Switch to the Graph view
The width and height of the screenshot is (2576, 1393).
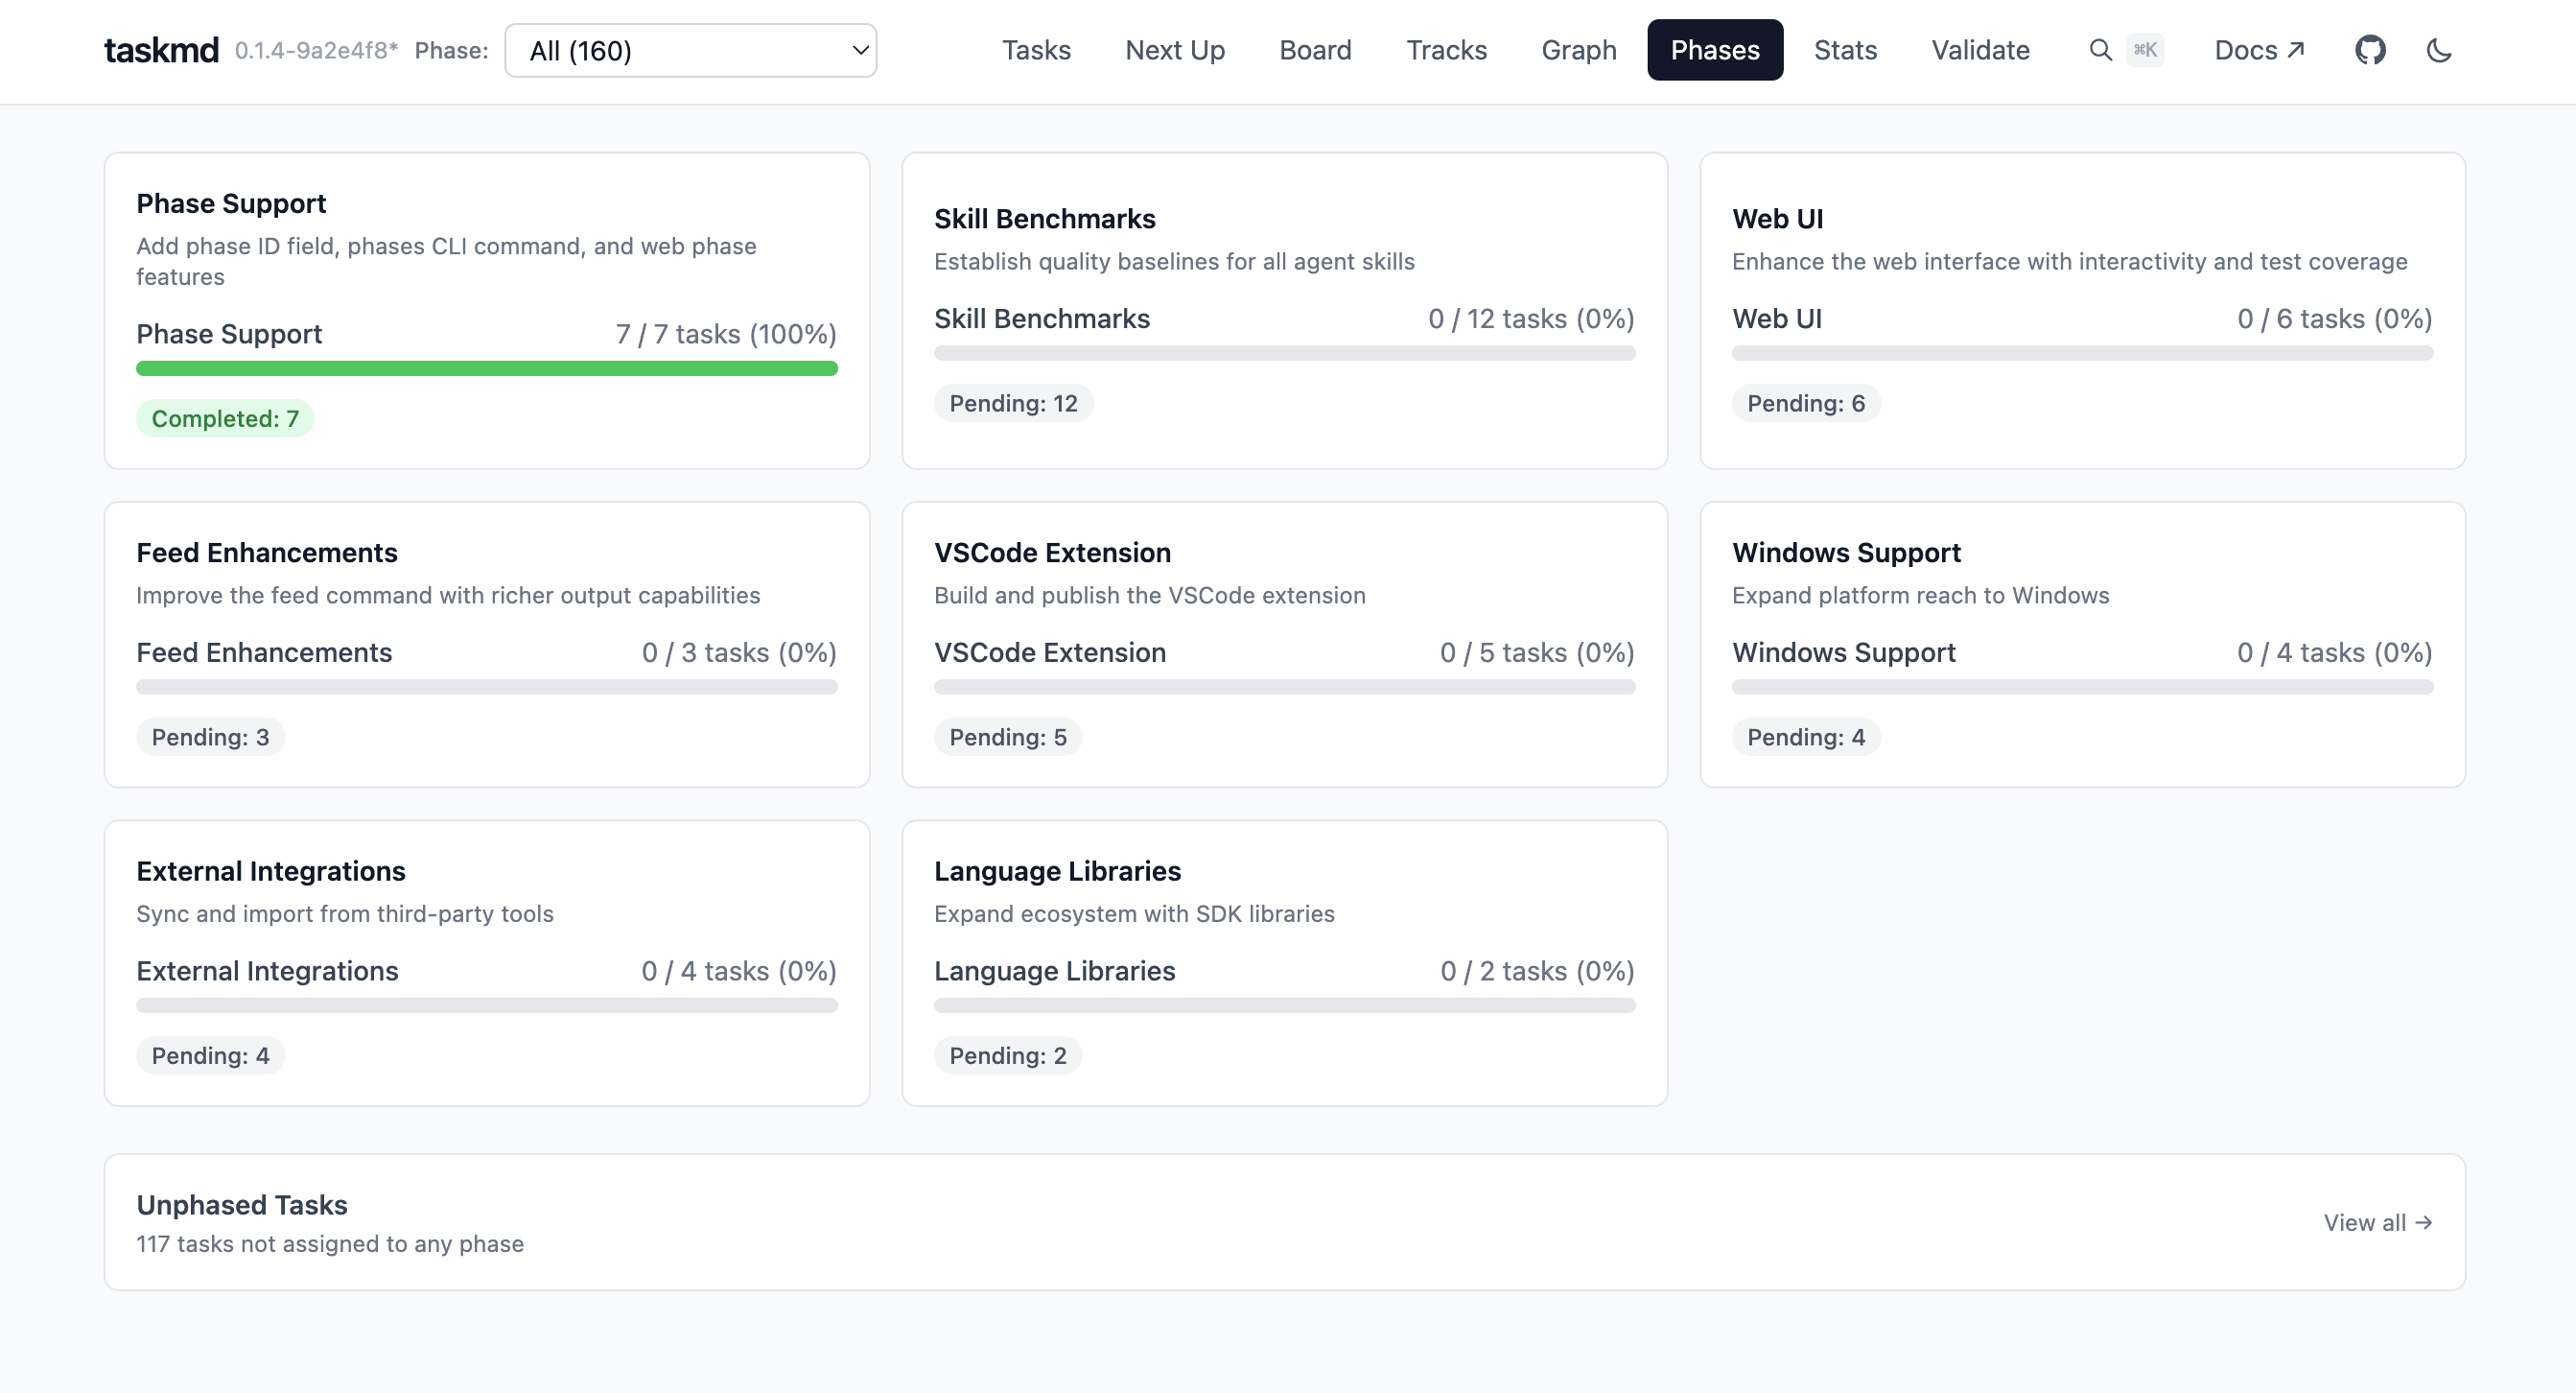click(x=1578, y=50)
